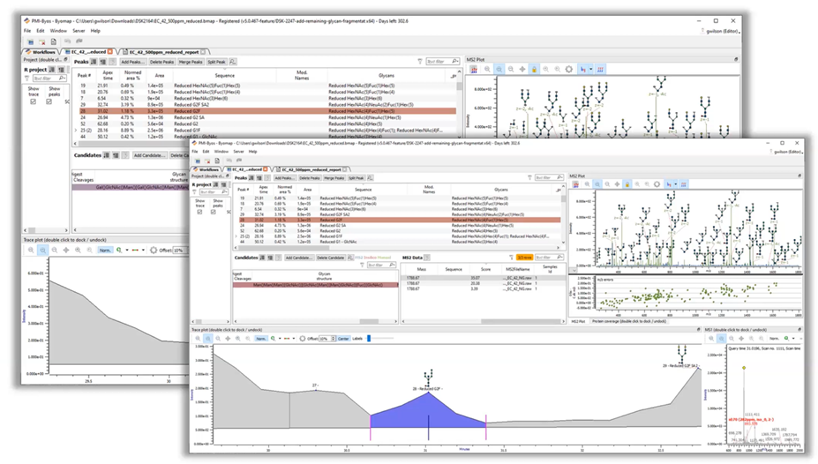
Task: Click the first zoom icon in front trace toolbar
Action: (199, 339)
